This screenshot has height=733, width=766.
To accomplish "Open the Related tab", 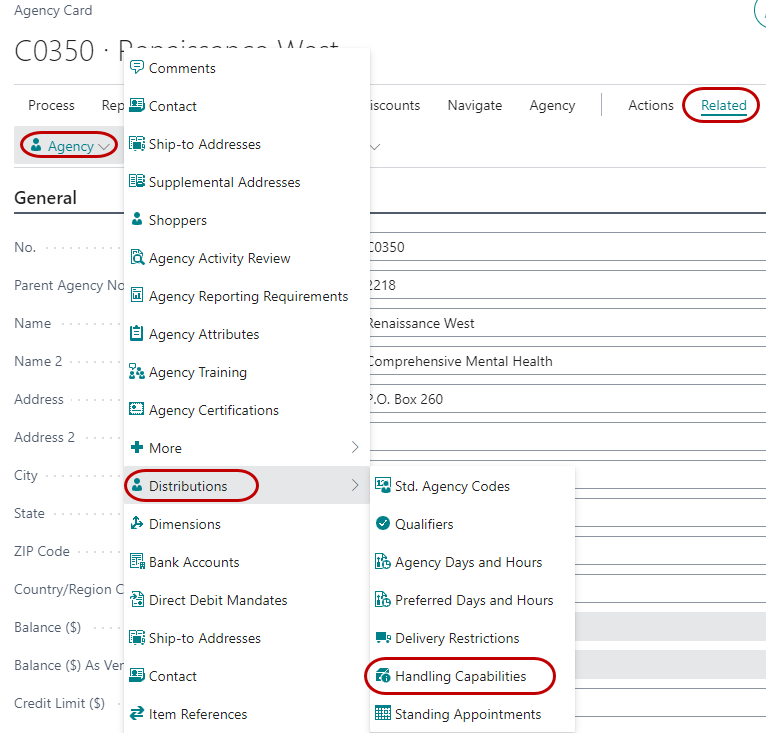I will [723, 105].
